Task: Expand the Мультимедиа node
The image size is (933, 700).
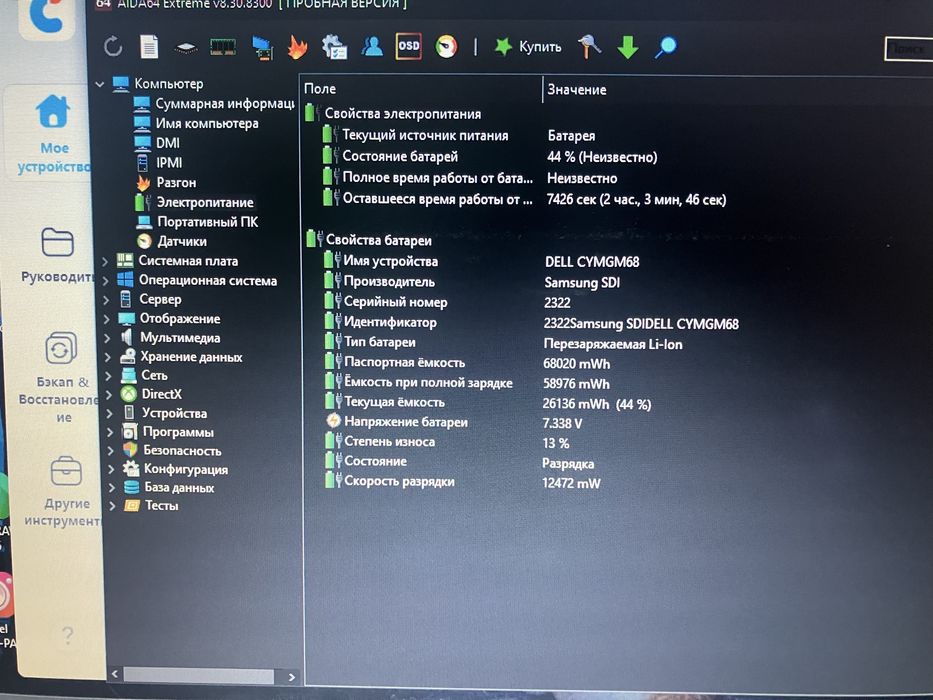Action: click(107, 338)
